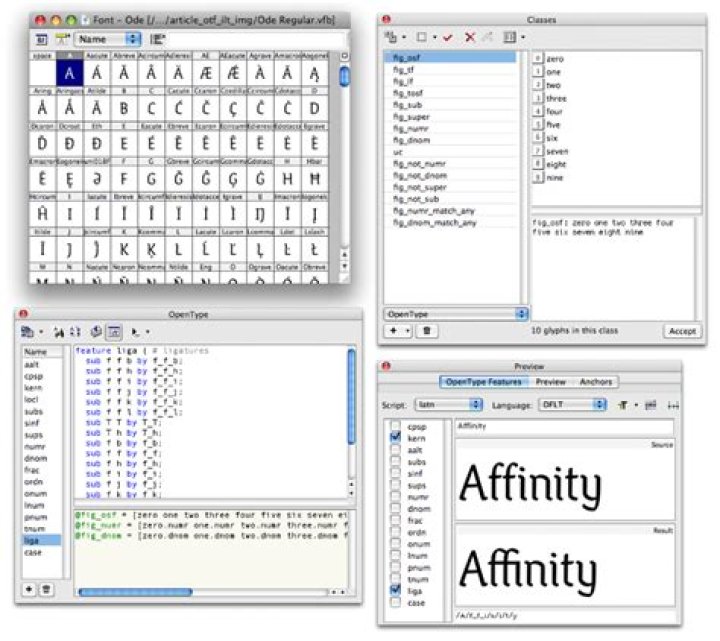Click the columns layout icon in Classes toolbar
Viewport: 720px width, 641px height.
(x=510, y=37)
